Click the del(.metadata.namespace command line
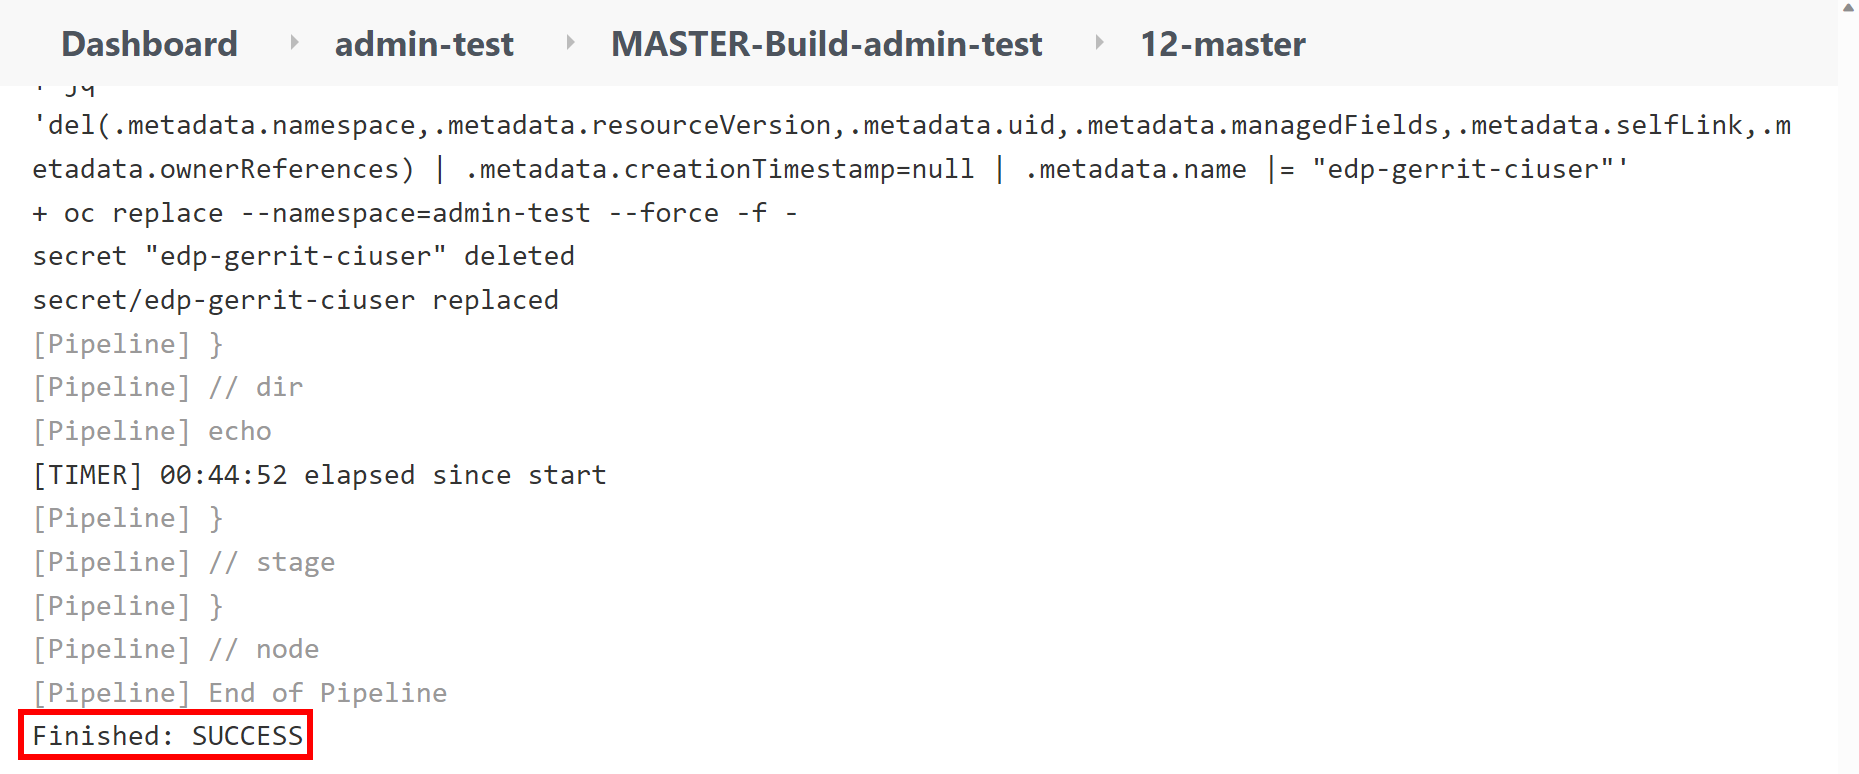The height and width of the screenshot is (774, 1859). (x=911, y=125)
